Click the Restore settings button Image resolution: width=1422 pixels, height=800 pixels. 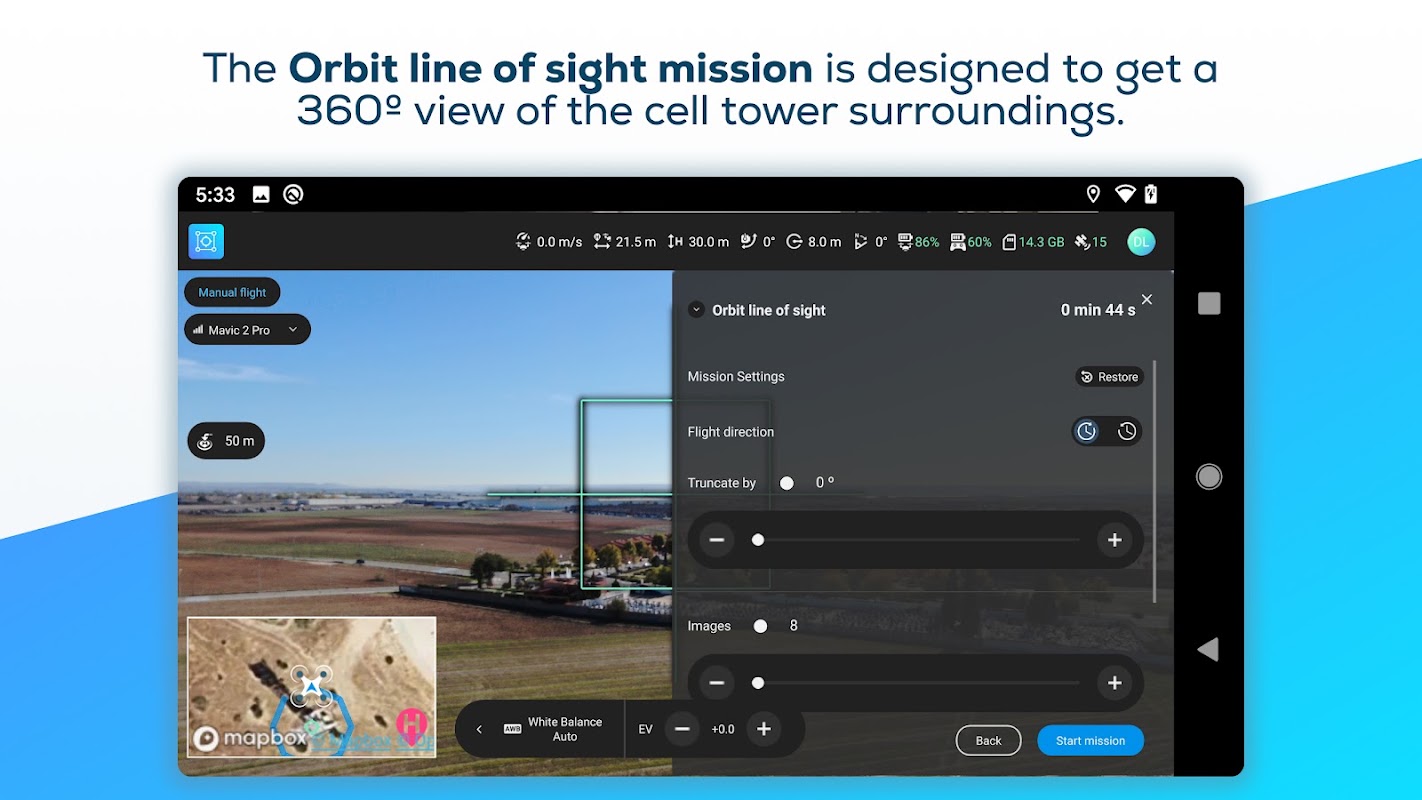coord(1109,377)
